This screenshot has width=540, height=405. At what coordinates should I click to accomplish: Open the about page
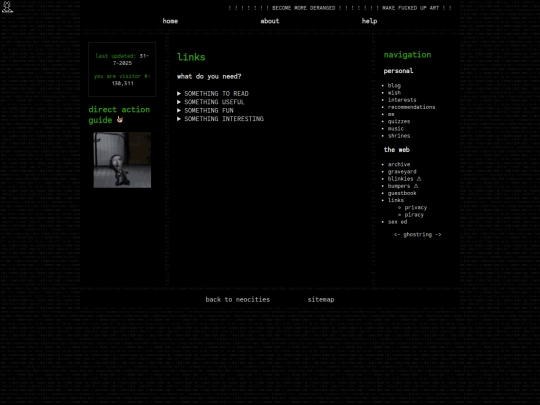[x=270, y=21]
